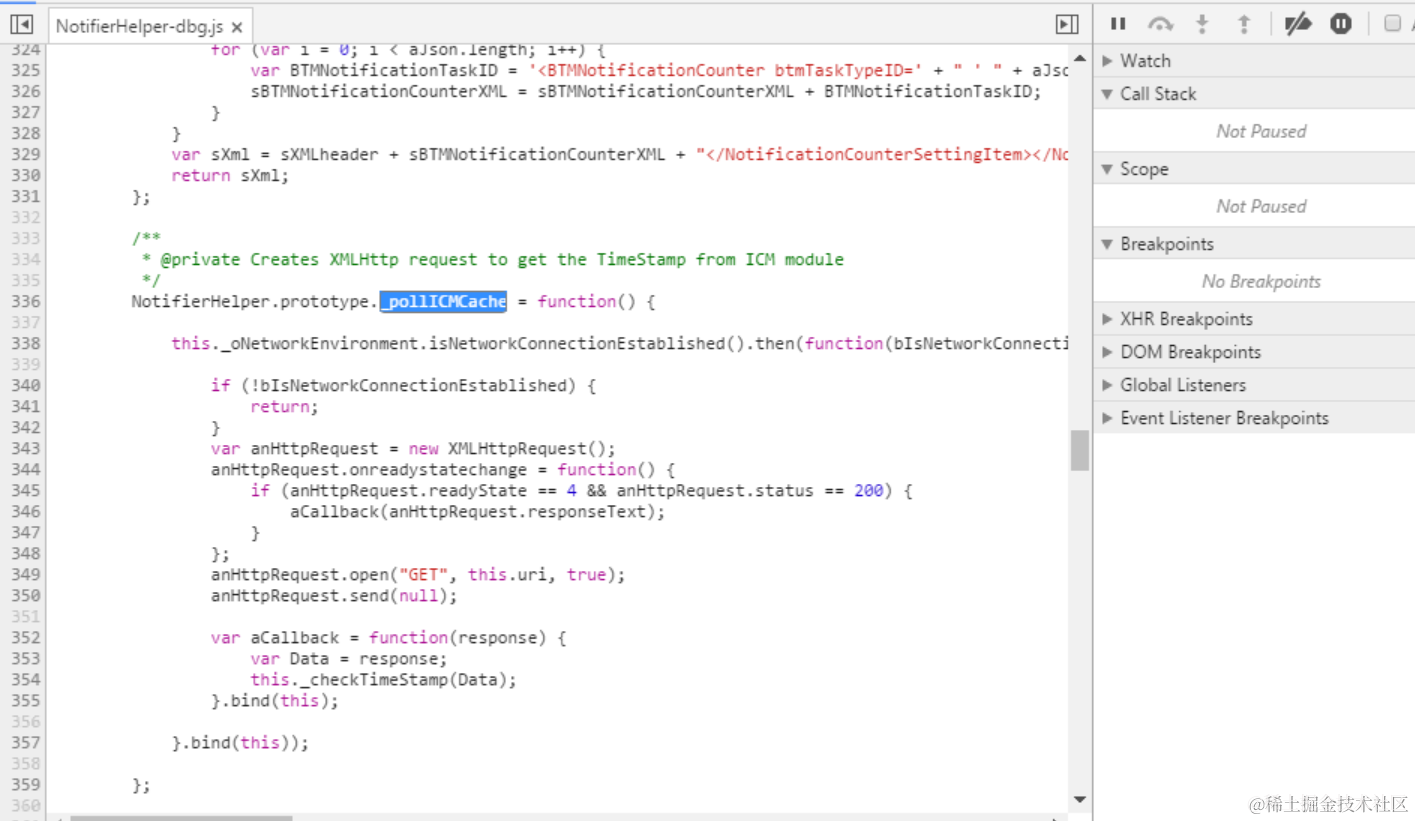Click the scroll-down arrow of code editor

click(1079, 799)
